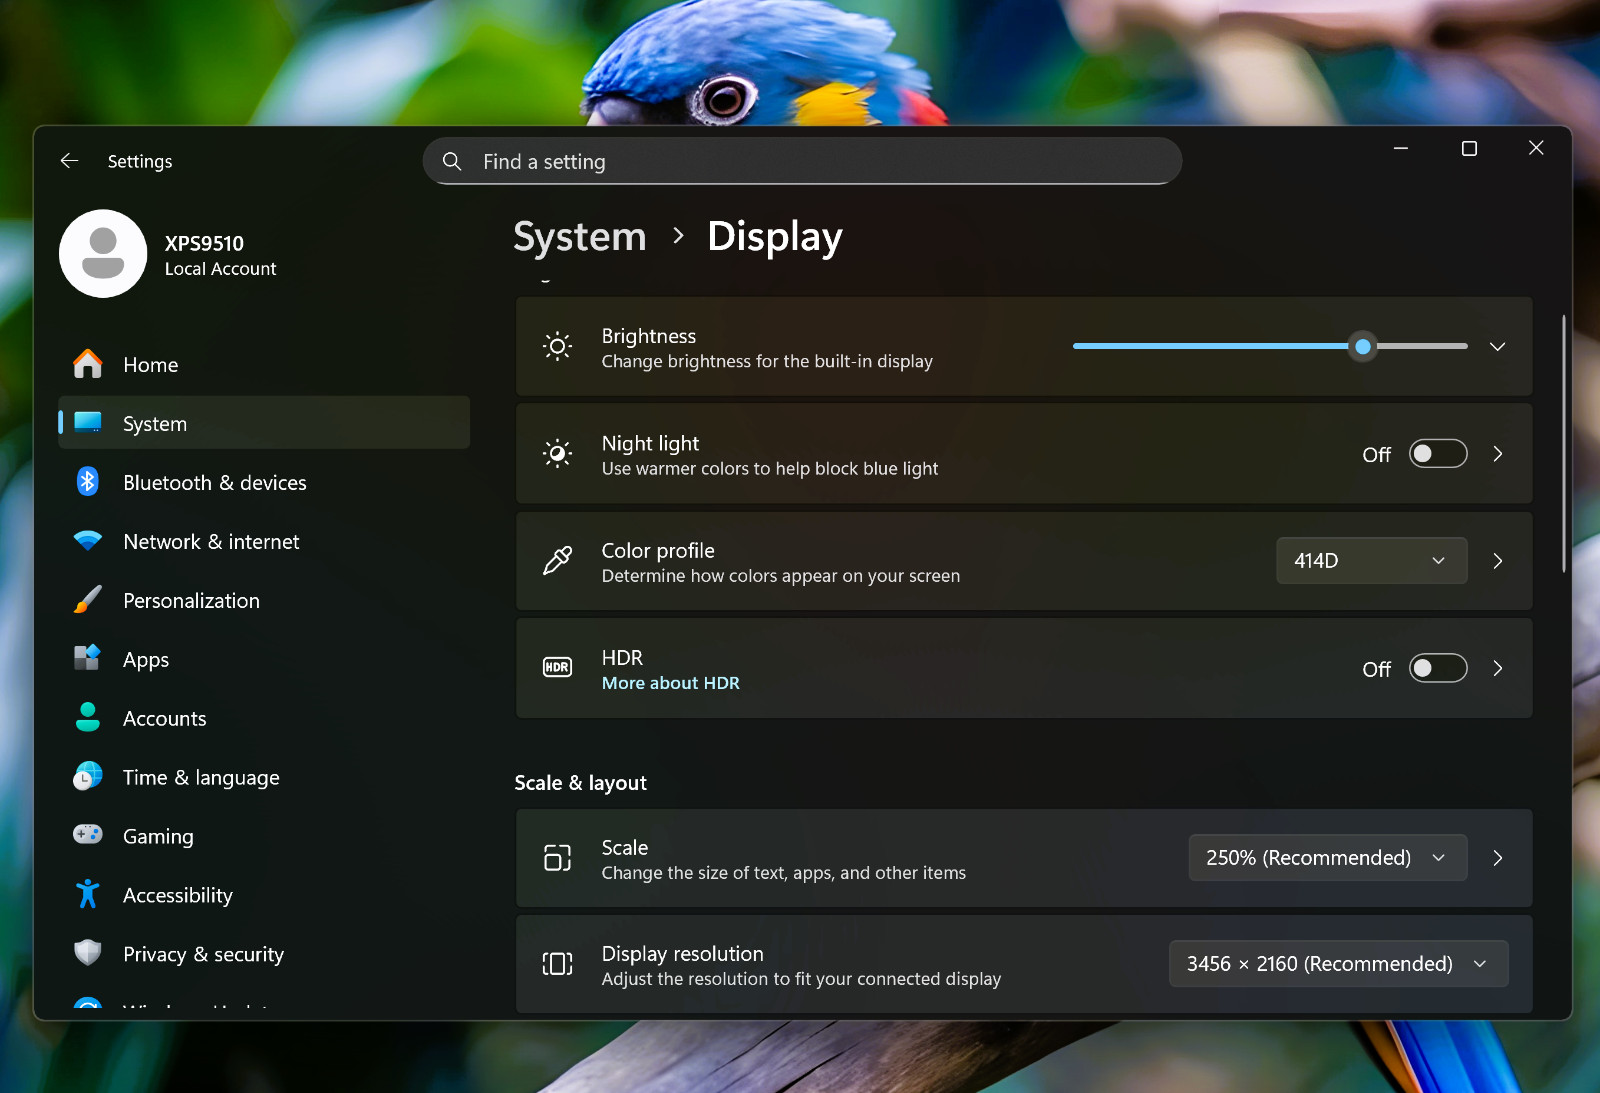The image size is (1600, 1093).
Task: Open Color profile details chevron
Action: click(1498, 561)
